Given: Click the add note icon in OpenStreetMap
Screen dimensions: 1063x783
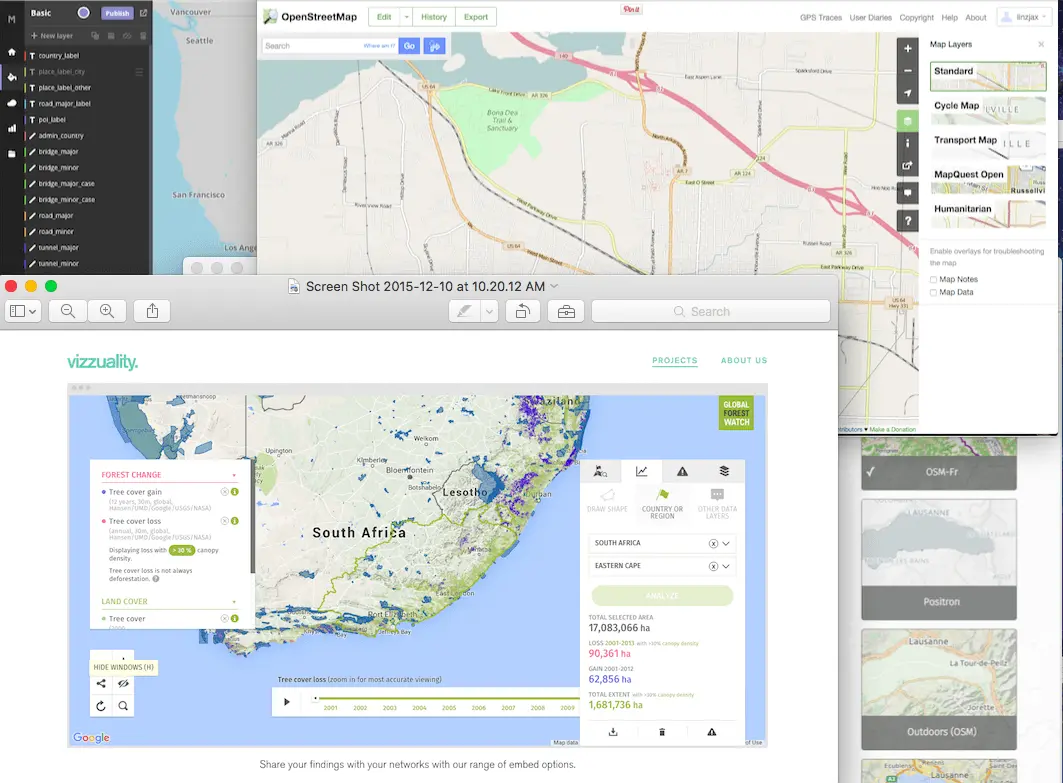Looking at the screenshot, I should click(x=907, y=193).
